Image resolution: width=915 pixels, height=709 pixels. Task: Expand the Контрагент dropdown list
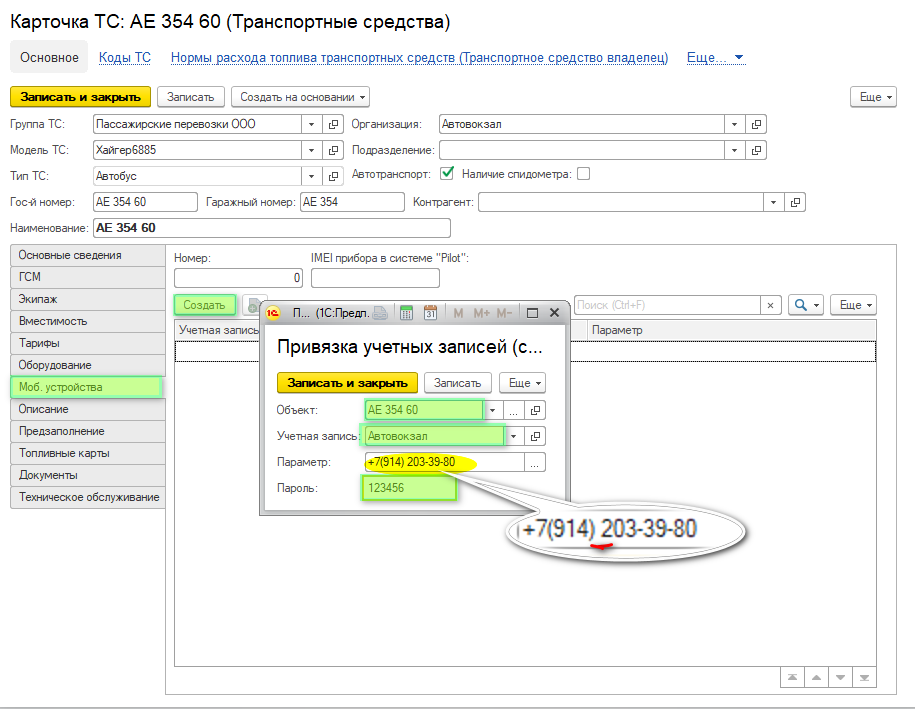(773, 202)
